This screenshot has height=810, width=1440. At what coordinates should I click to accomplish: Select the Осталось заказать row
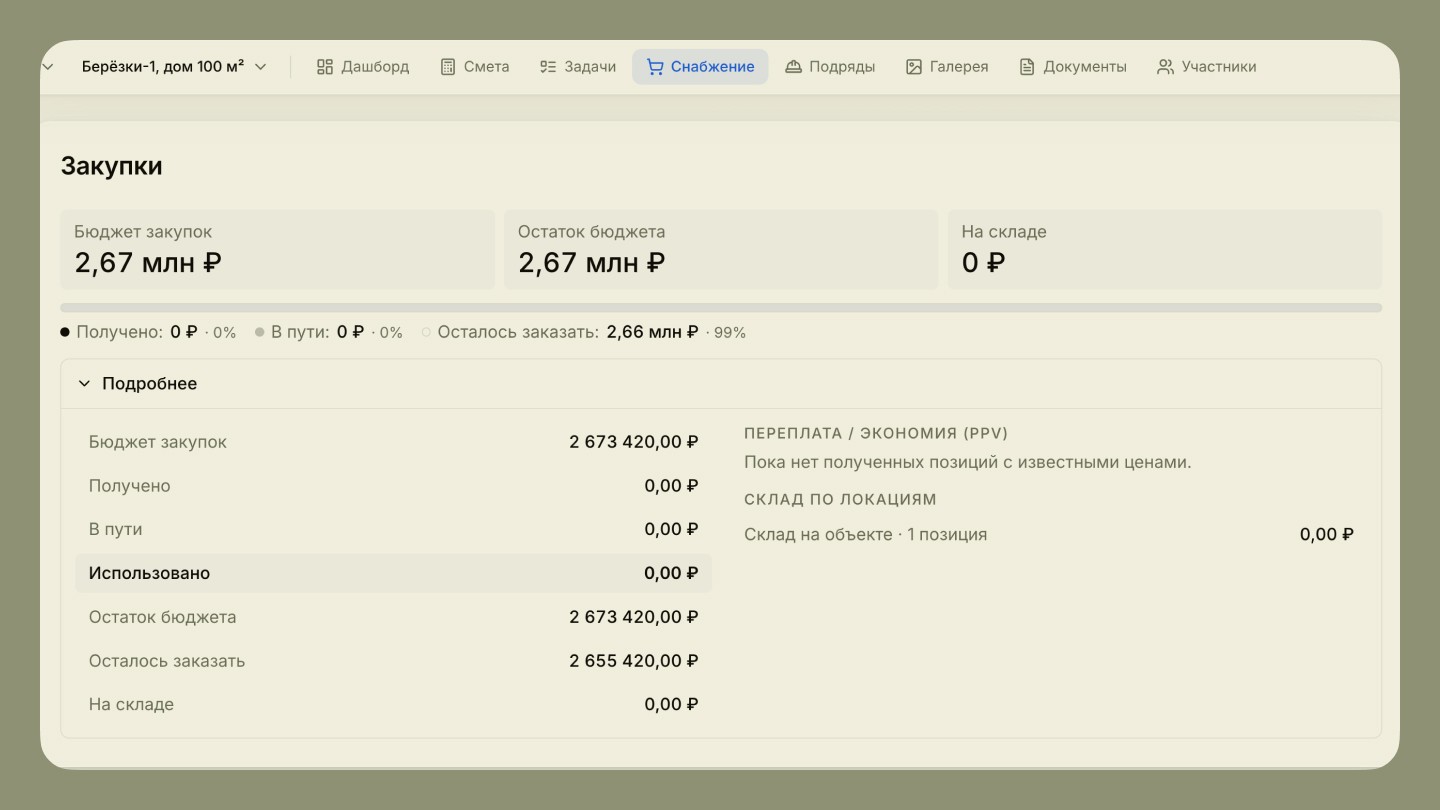(x=393, y=661)
